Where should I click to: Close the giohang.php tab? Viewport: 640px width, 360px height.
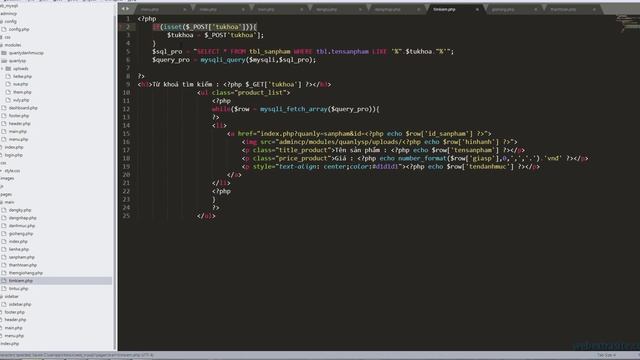pyautogui.click(x=535, y=9)
